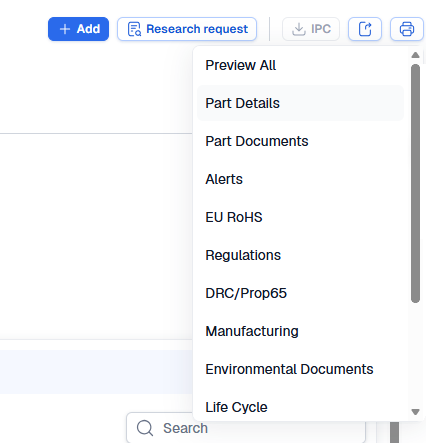
Task: Click the scrollbar up arrow in menu
Action: pyautogui.click(x=415, y=55)
